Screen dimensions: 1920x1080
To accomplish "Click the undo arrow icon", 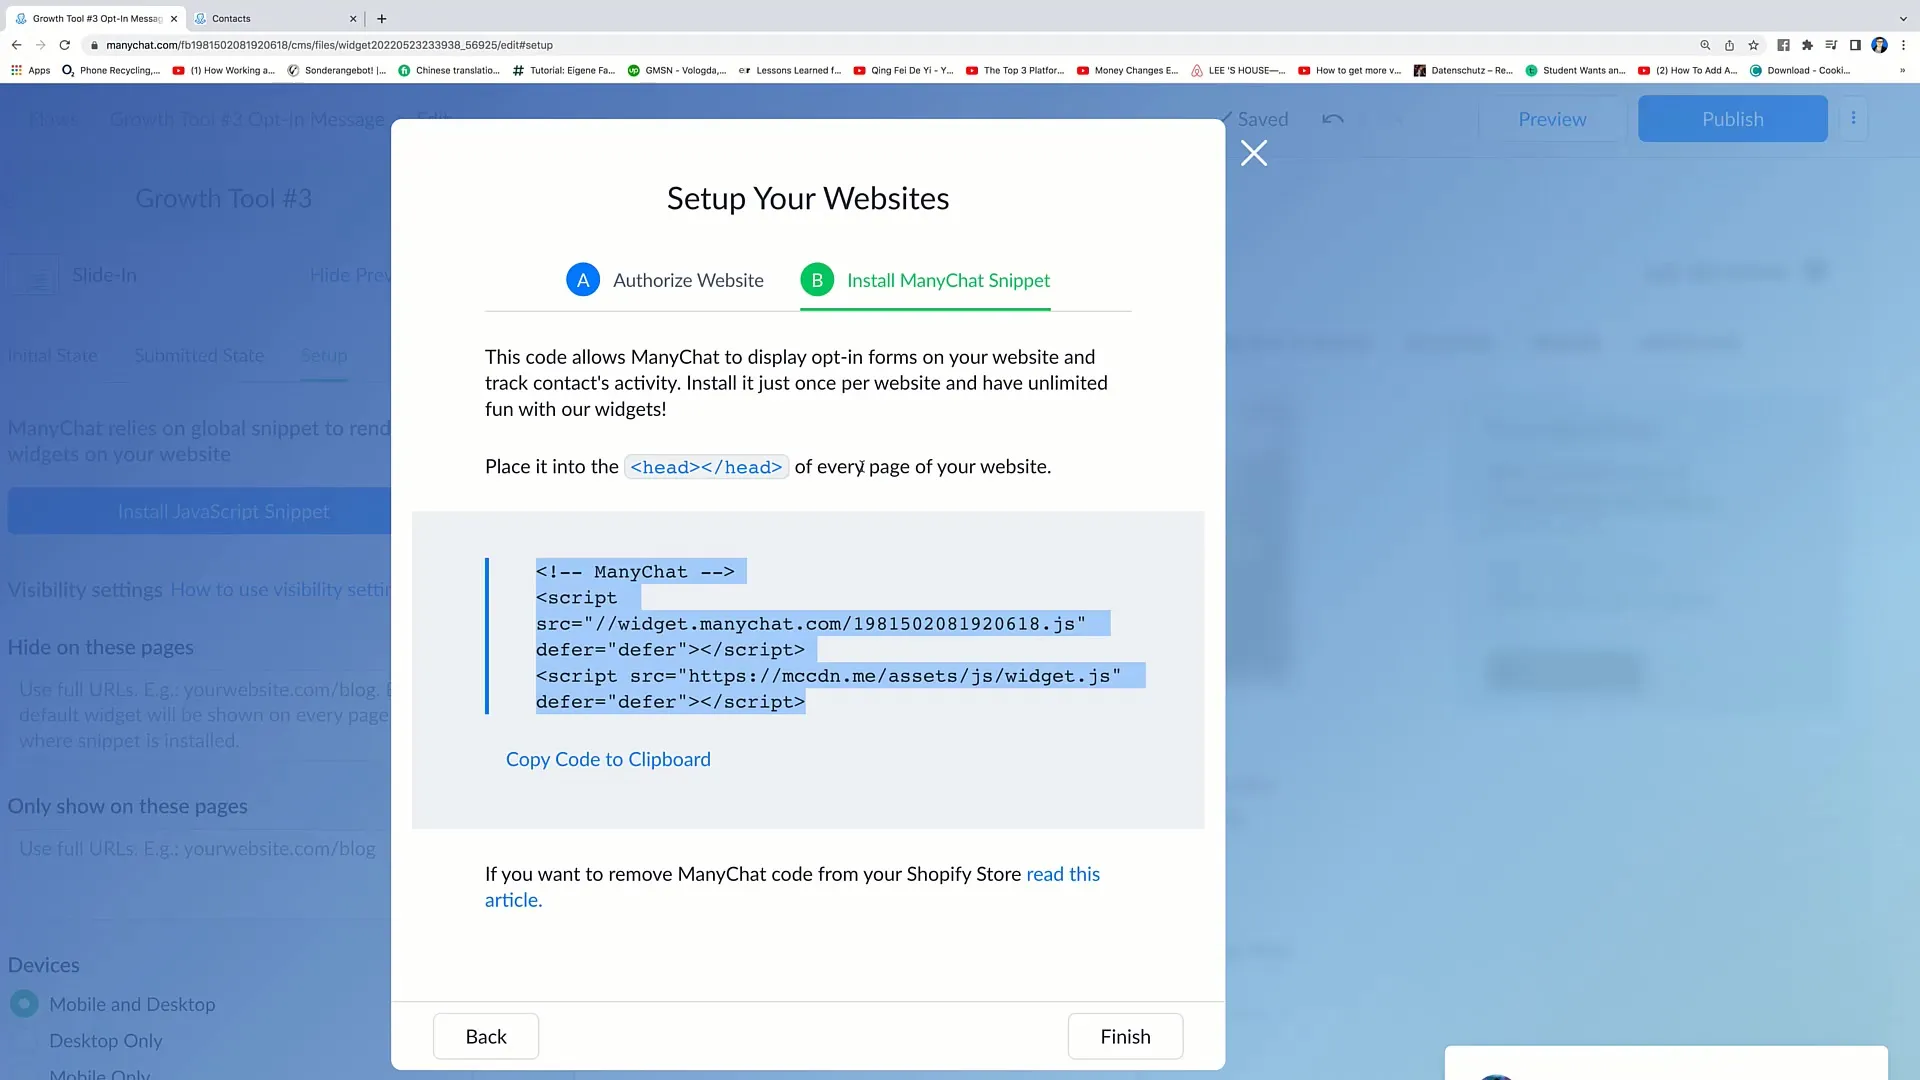I will (x=1333, y=119).
